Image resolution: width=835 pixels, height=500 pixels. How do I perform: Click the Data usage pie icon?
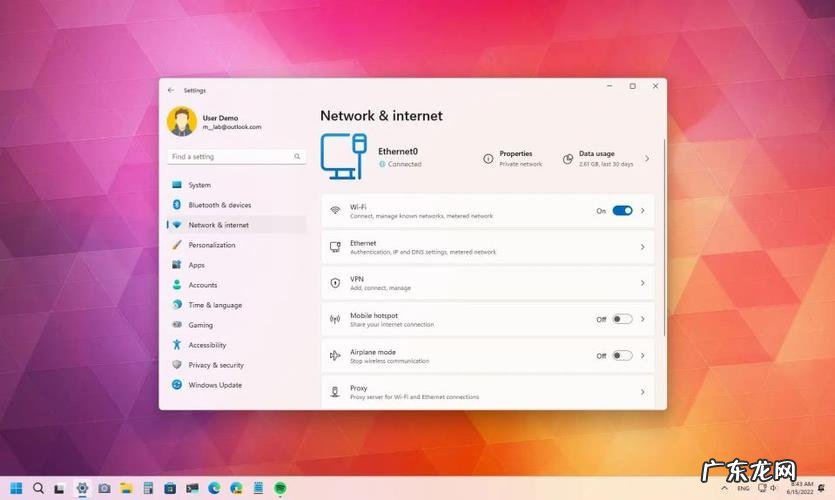[568, 159]
